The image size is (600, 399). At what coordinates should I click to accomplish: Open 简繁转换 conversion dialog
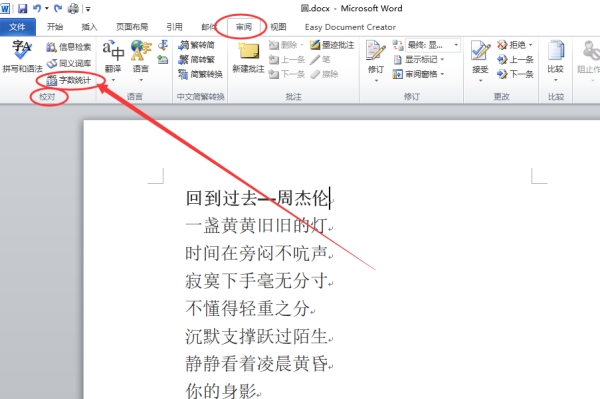tap(201, 74)
